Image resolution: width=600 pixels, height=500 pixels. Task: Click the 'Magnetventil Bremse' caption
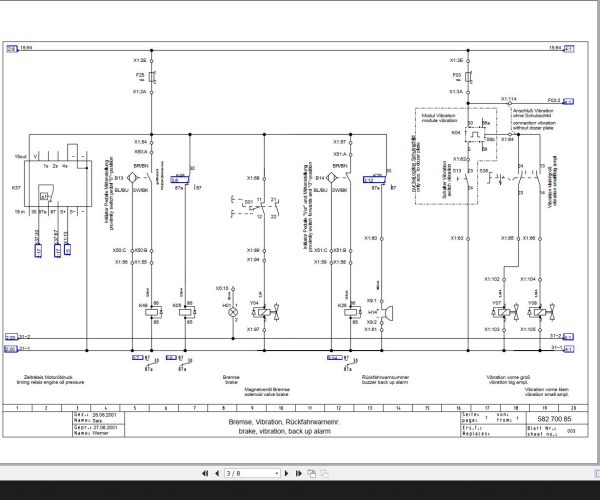pyautogui.click(x=267, y=389)
